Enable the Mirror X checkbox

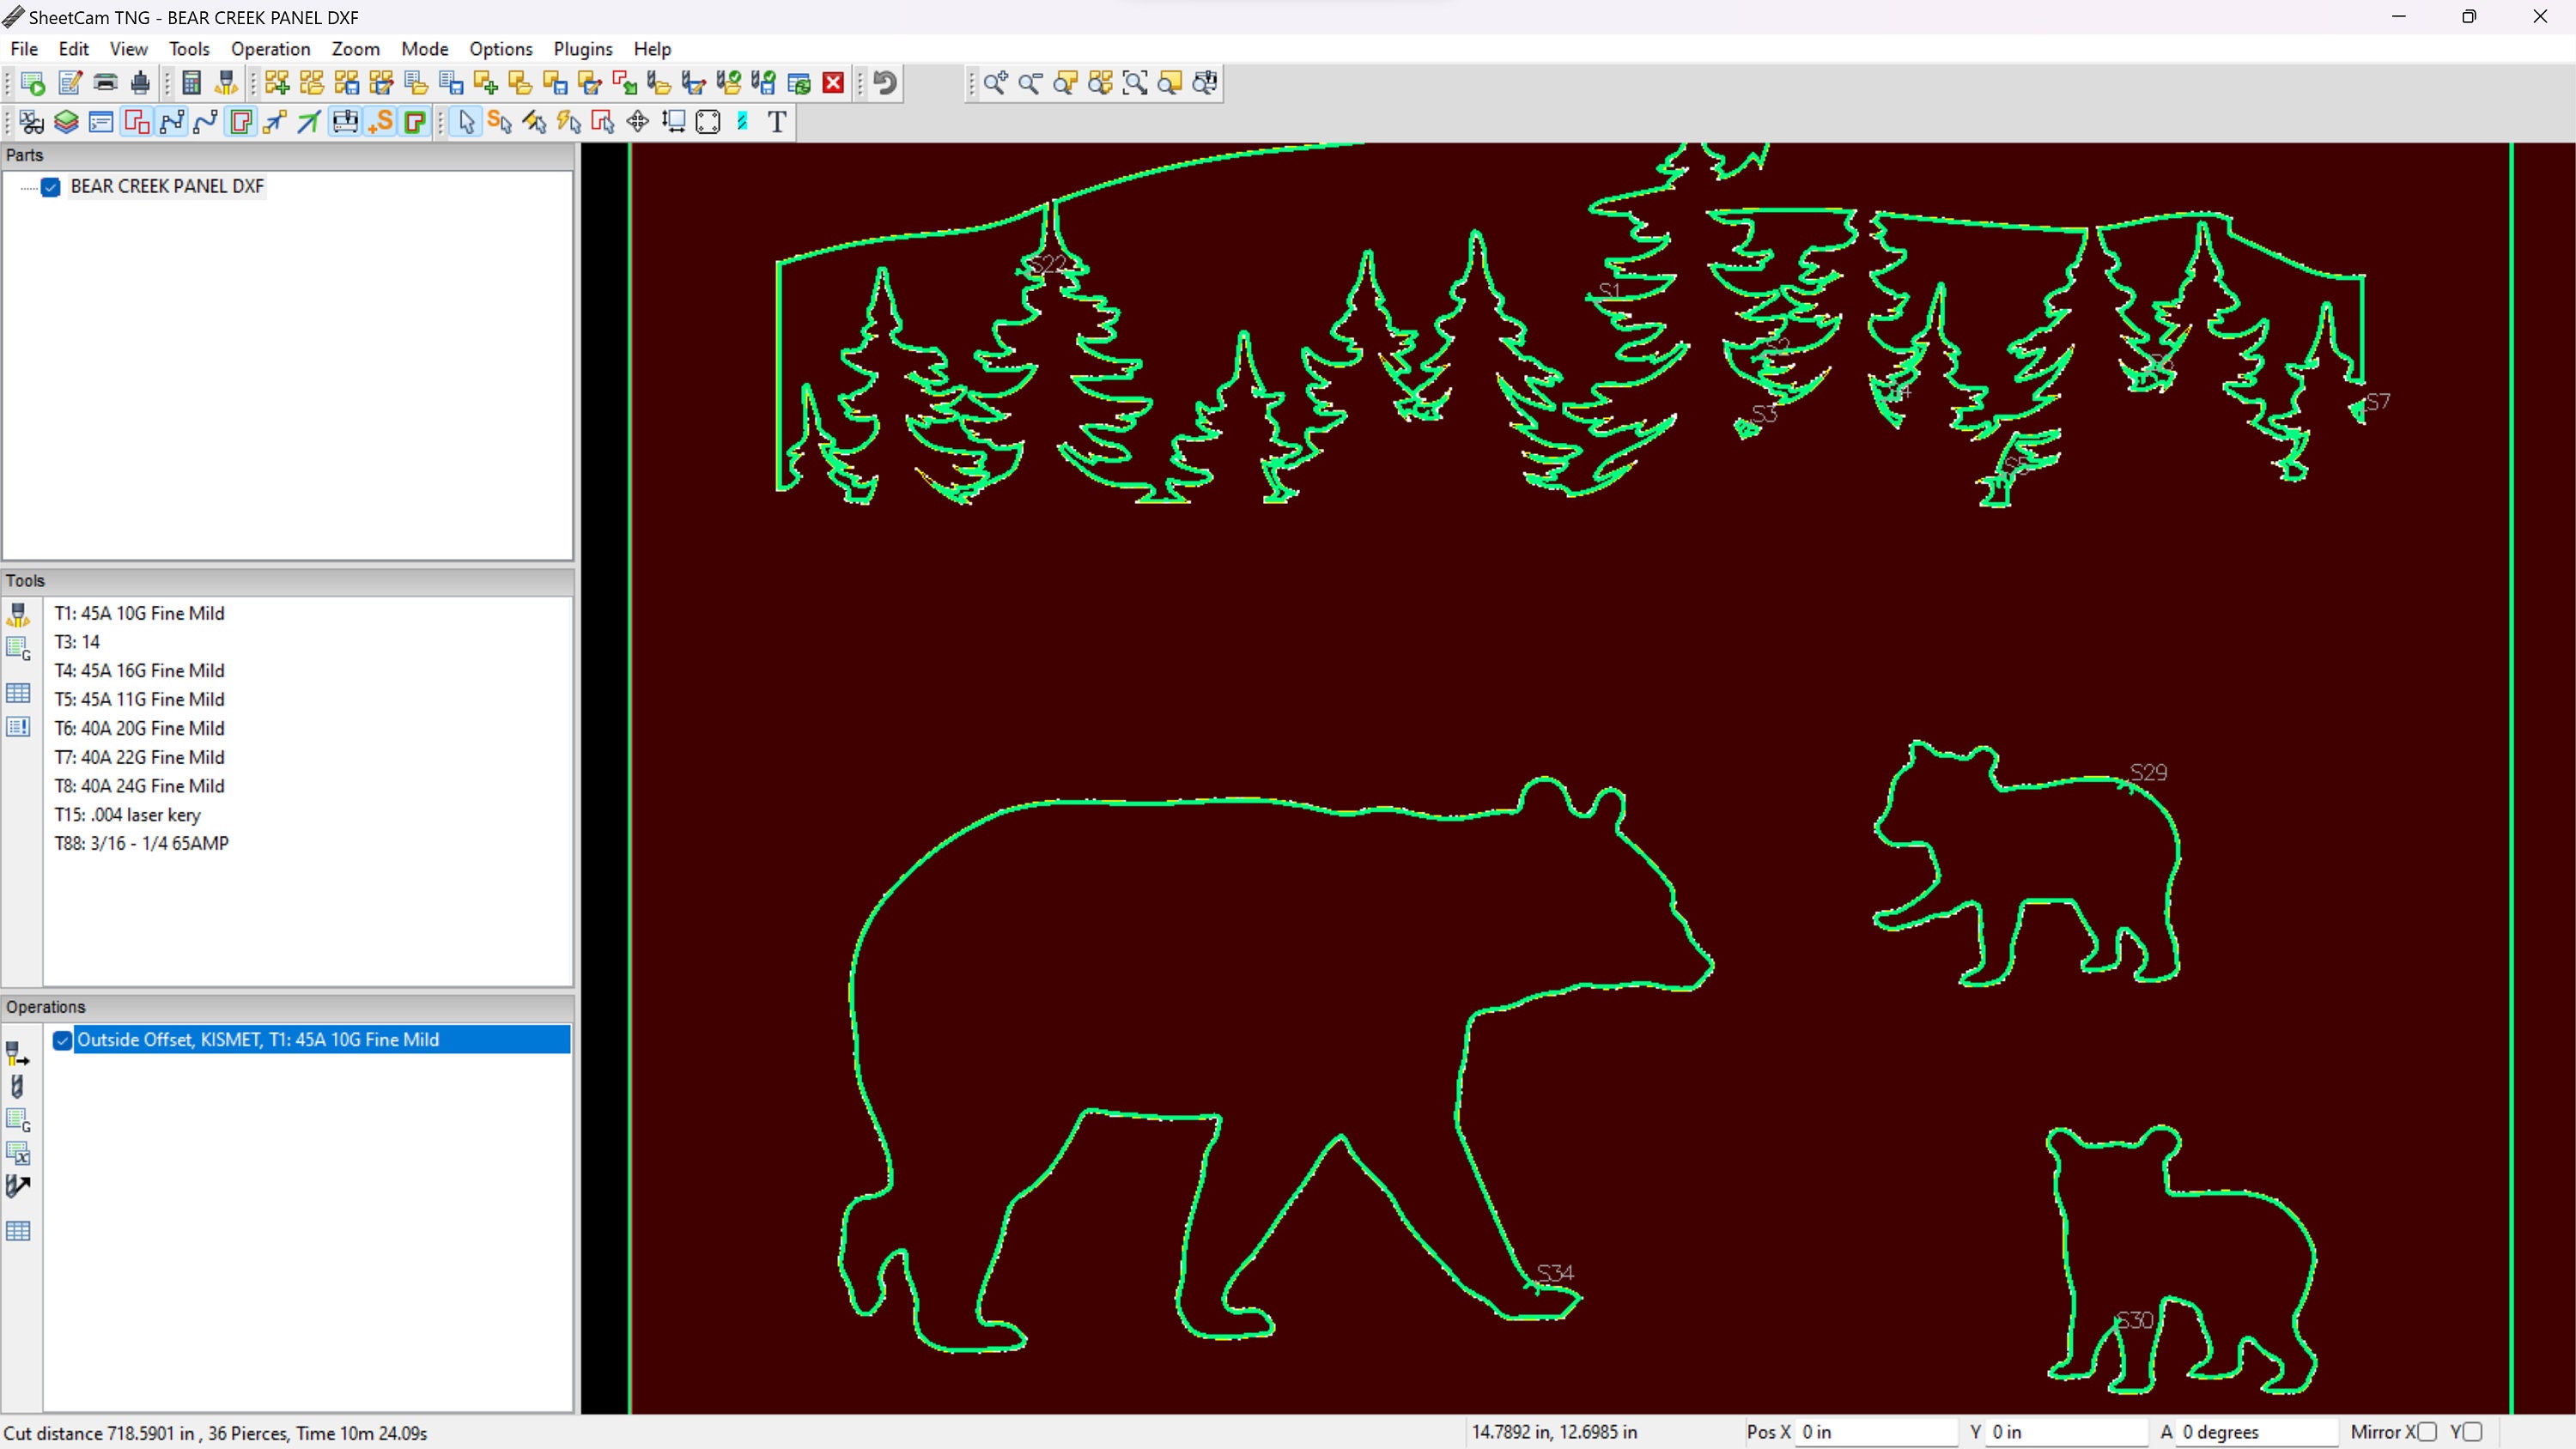coord(2428,1432)
